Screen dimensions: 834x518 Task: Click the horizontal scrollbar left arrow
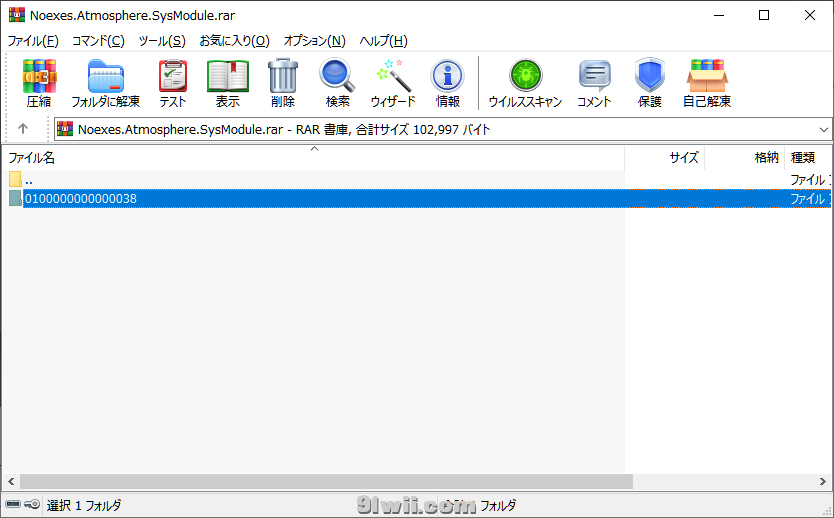coord(11,481)
